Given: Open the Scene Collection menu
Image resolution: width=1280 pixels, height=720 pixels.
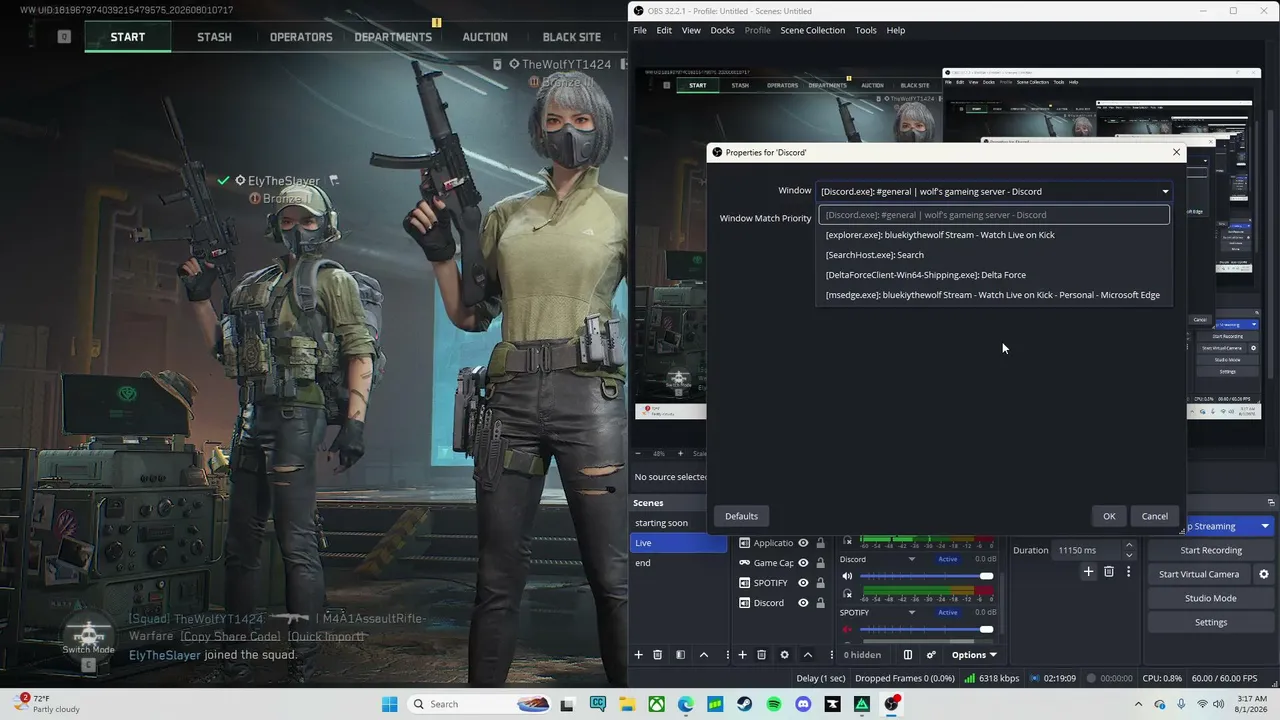Looking at the screenshot, I should coord(812,30).
